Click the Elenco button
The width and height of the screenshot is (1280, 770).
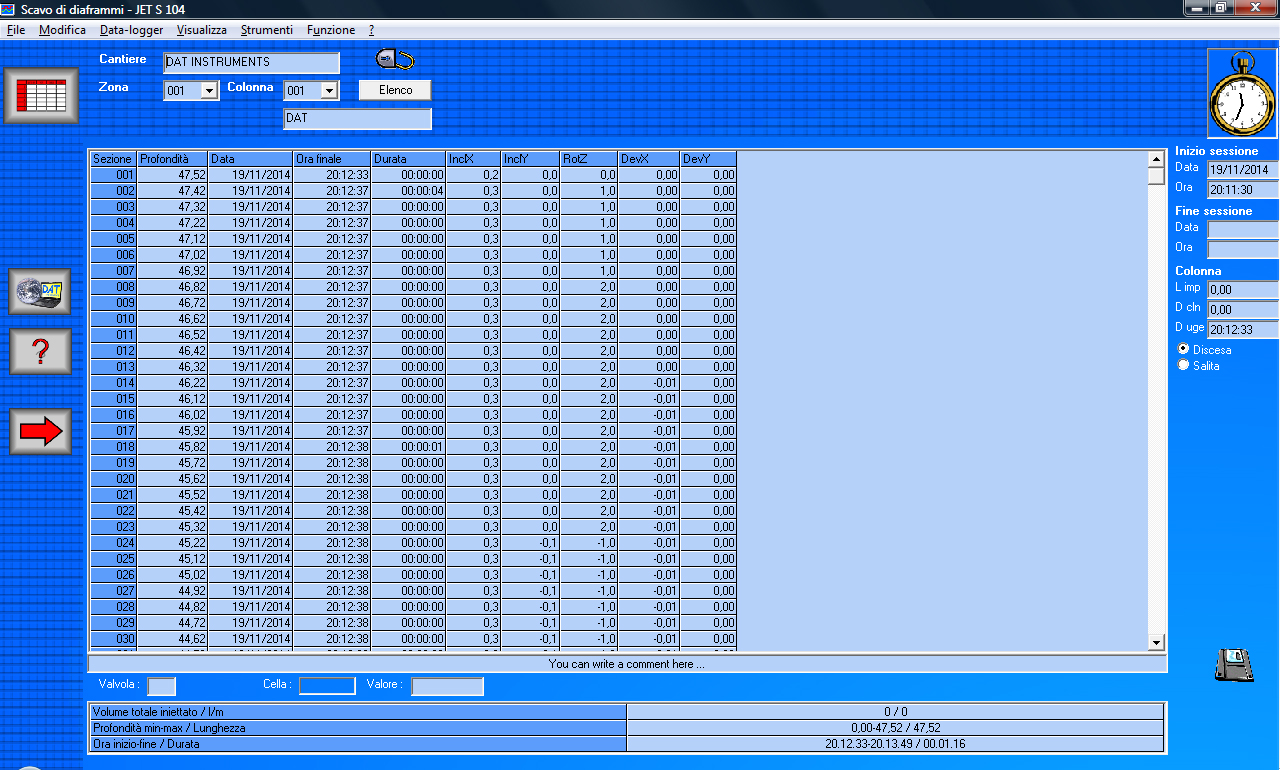click(395, 90)
